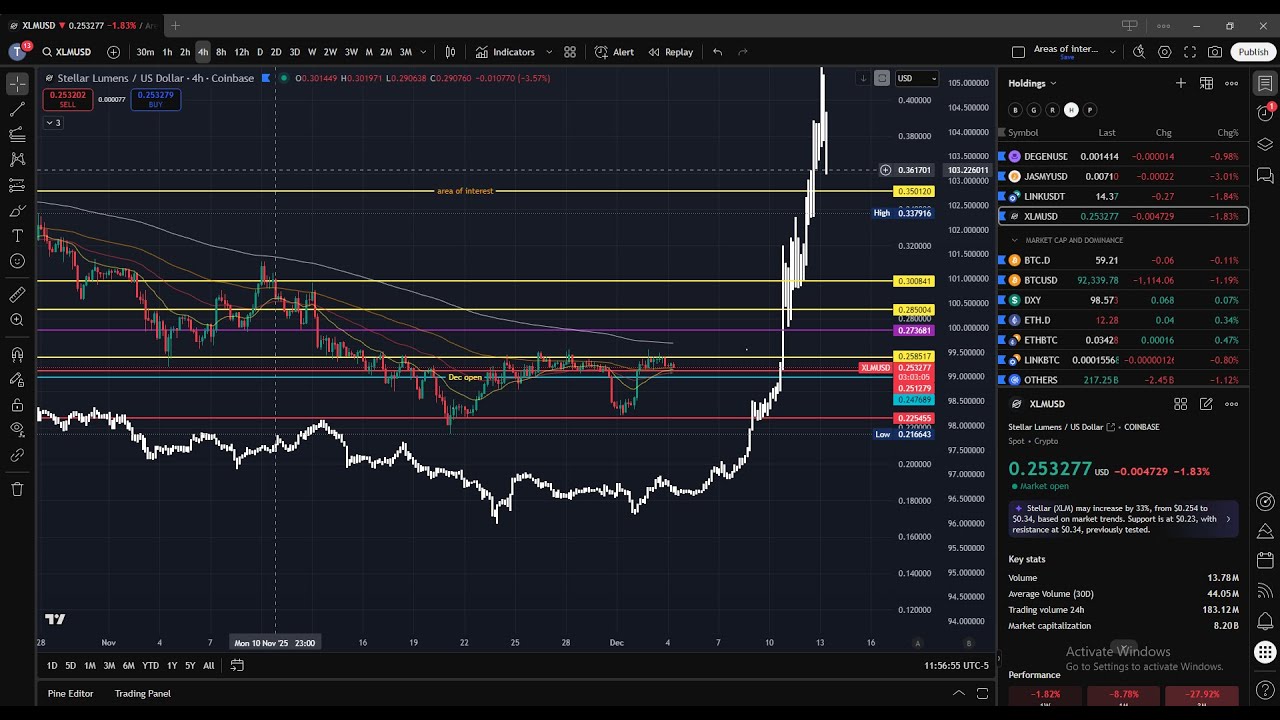Search symbol XLMUSD field
This screenshot has height=720, width=1280.
(67, 52)
